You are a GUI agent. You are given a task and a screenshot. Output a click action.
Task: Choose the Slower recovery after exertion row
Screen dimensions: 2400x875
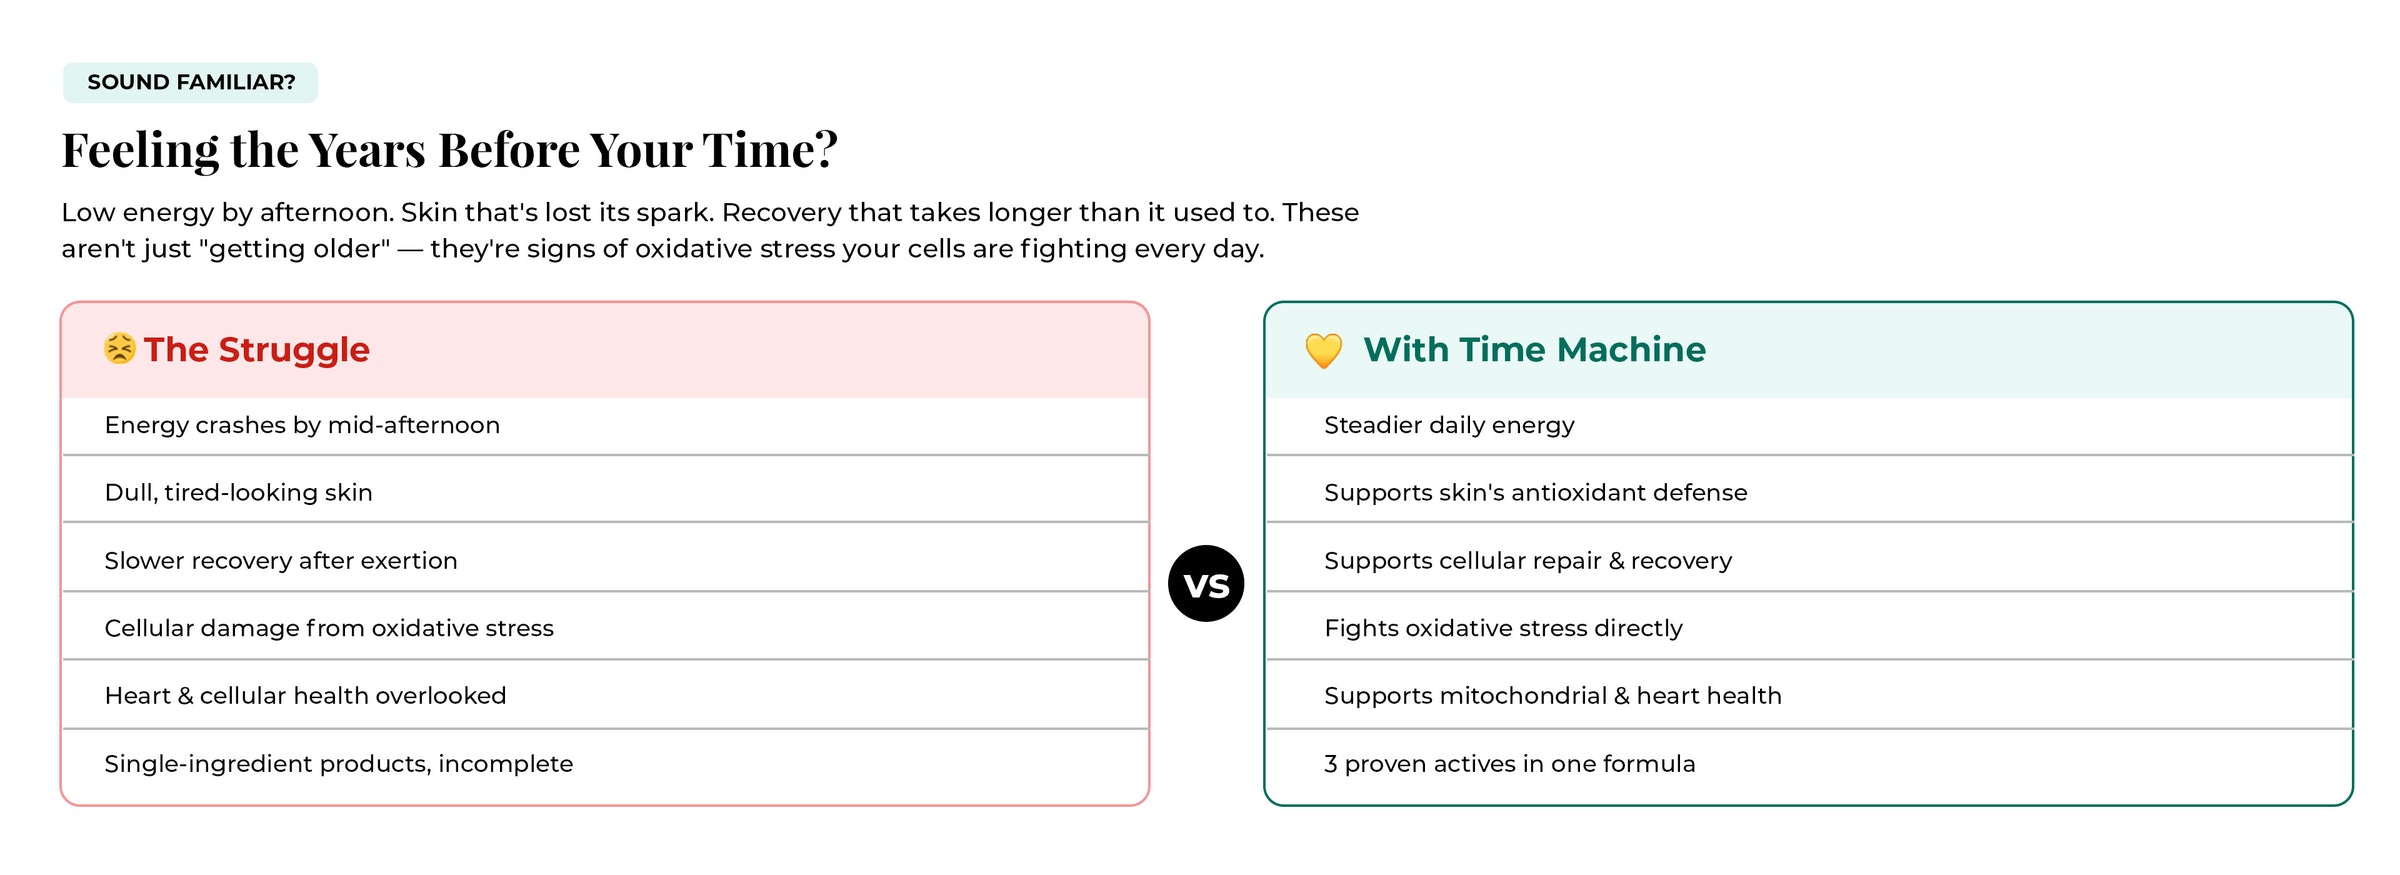pos(605,560)
